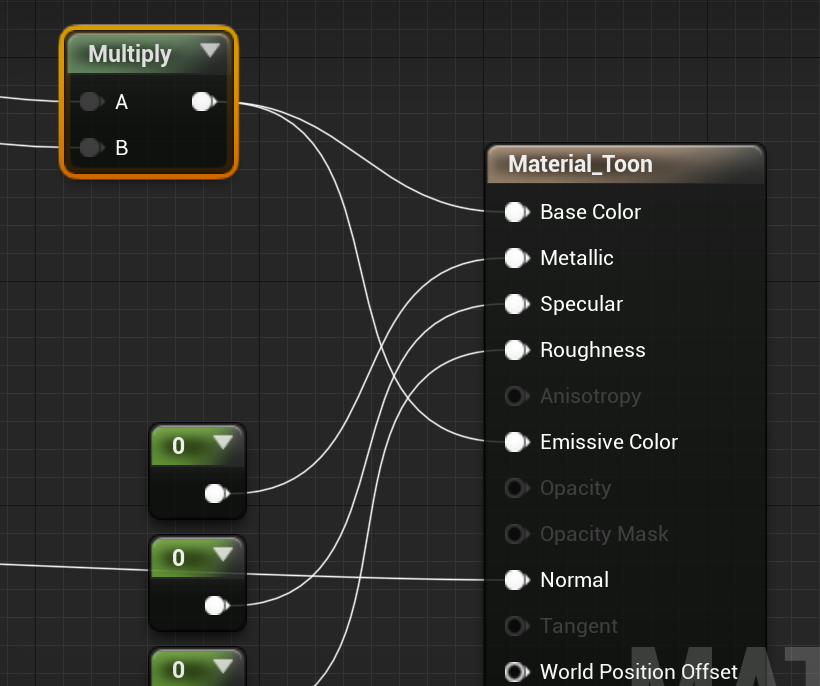
Task: Toggle the arrow on the bottom-most 0 constant
Action: (223, 666)
